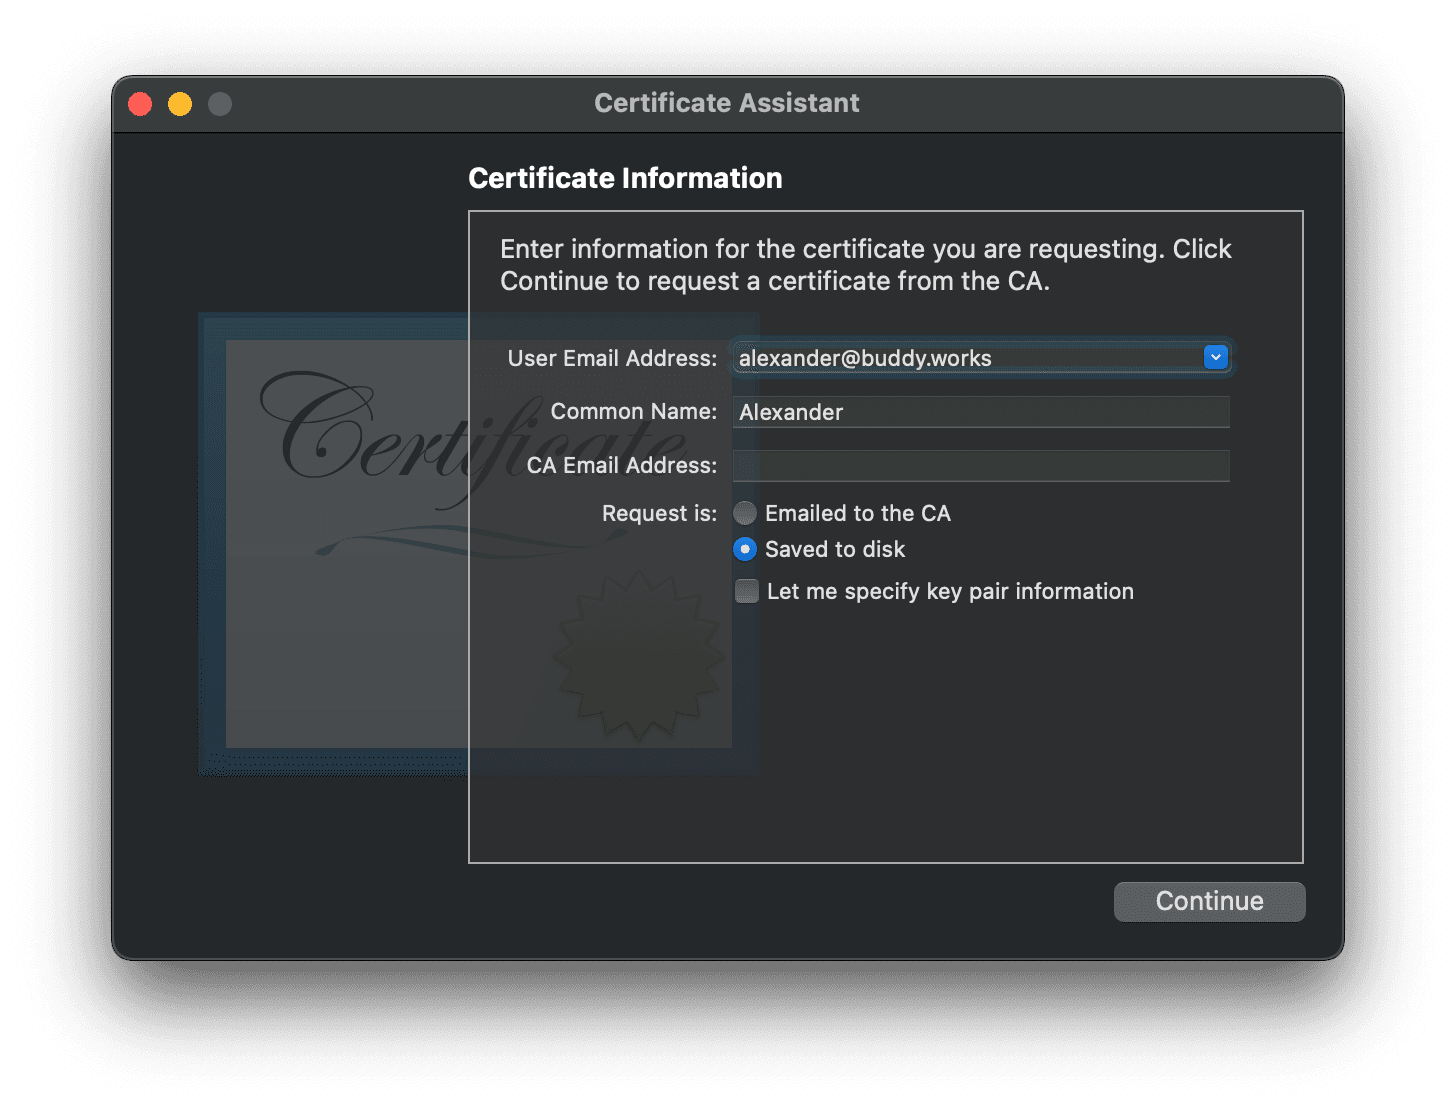Click the "User Email Address:" label
1456x1108 pixels.
pos(612,357)
